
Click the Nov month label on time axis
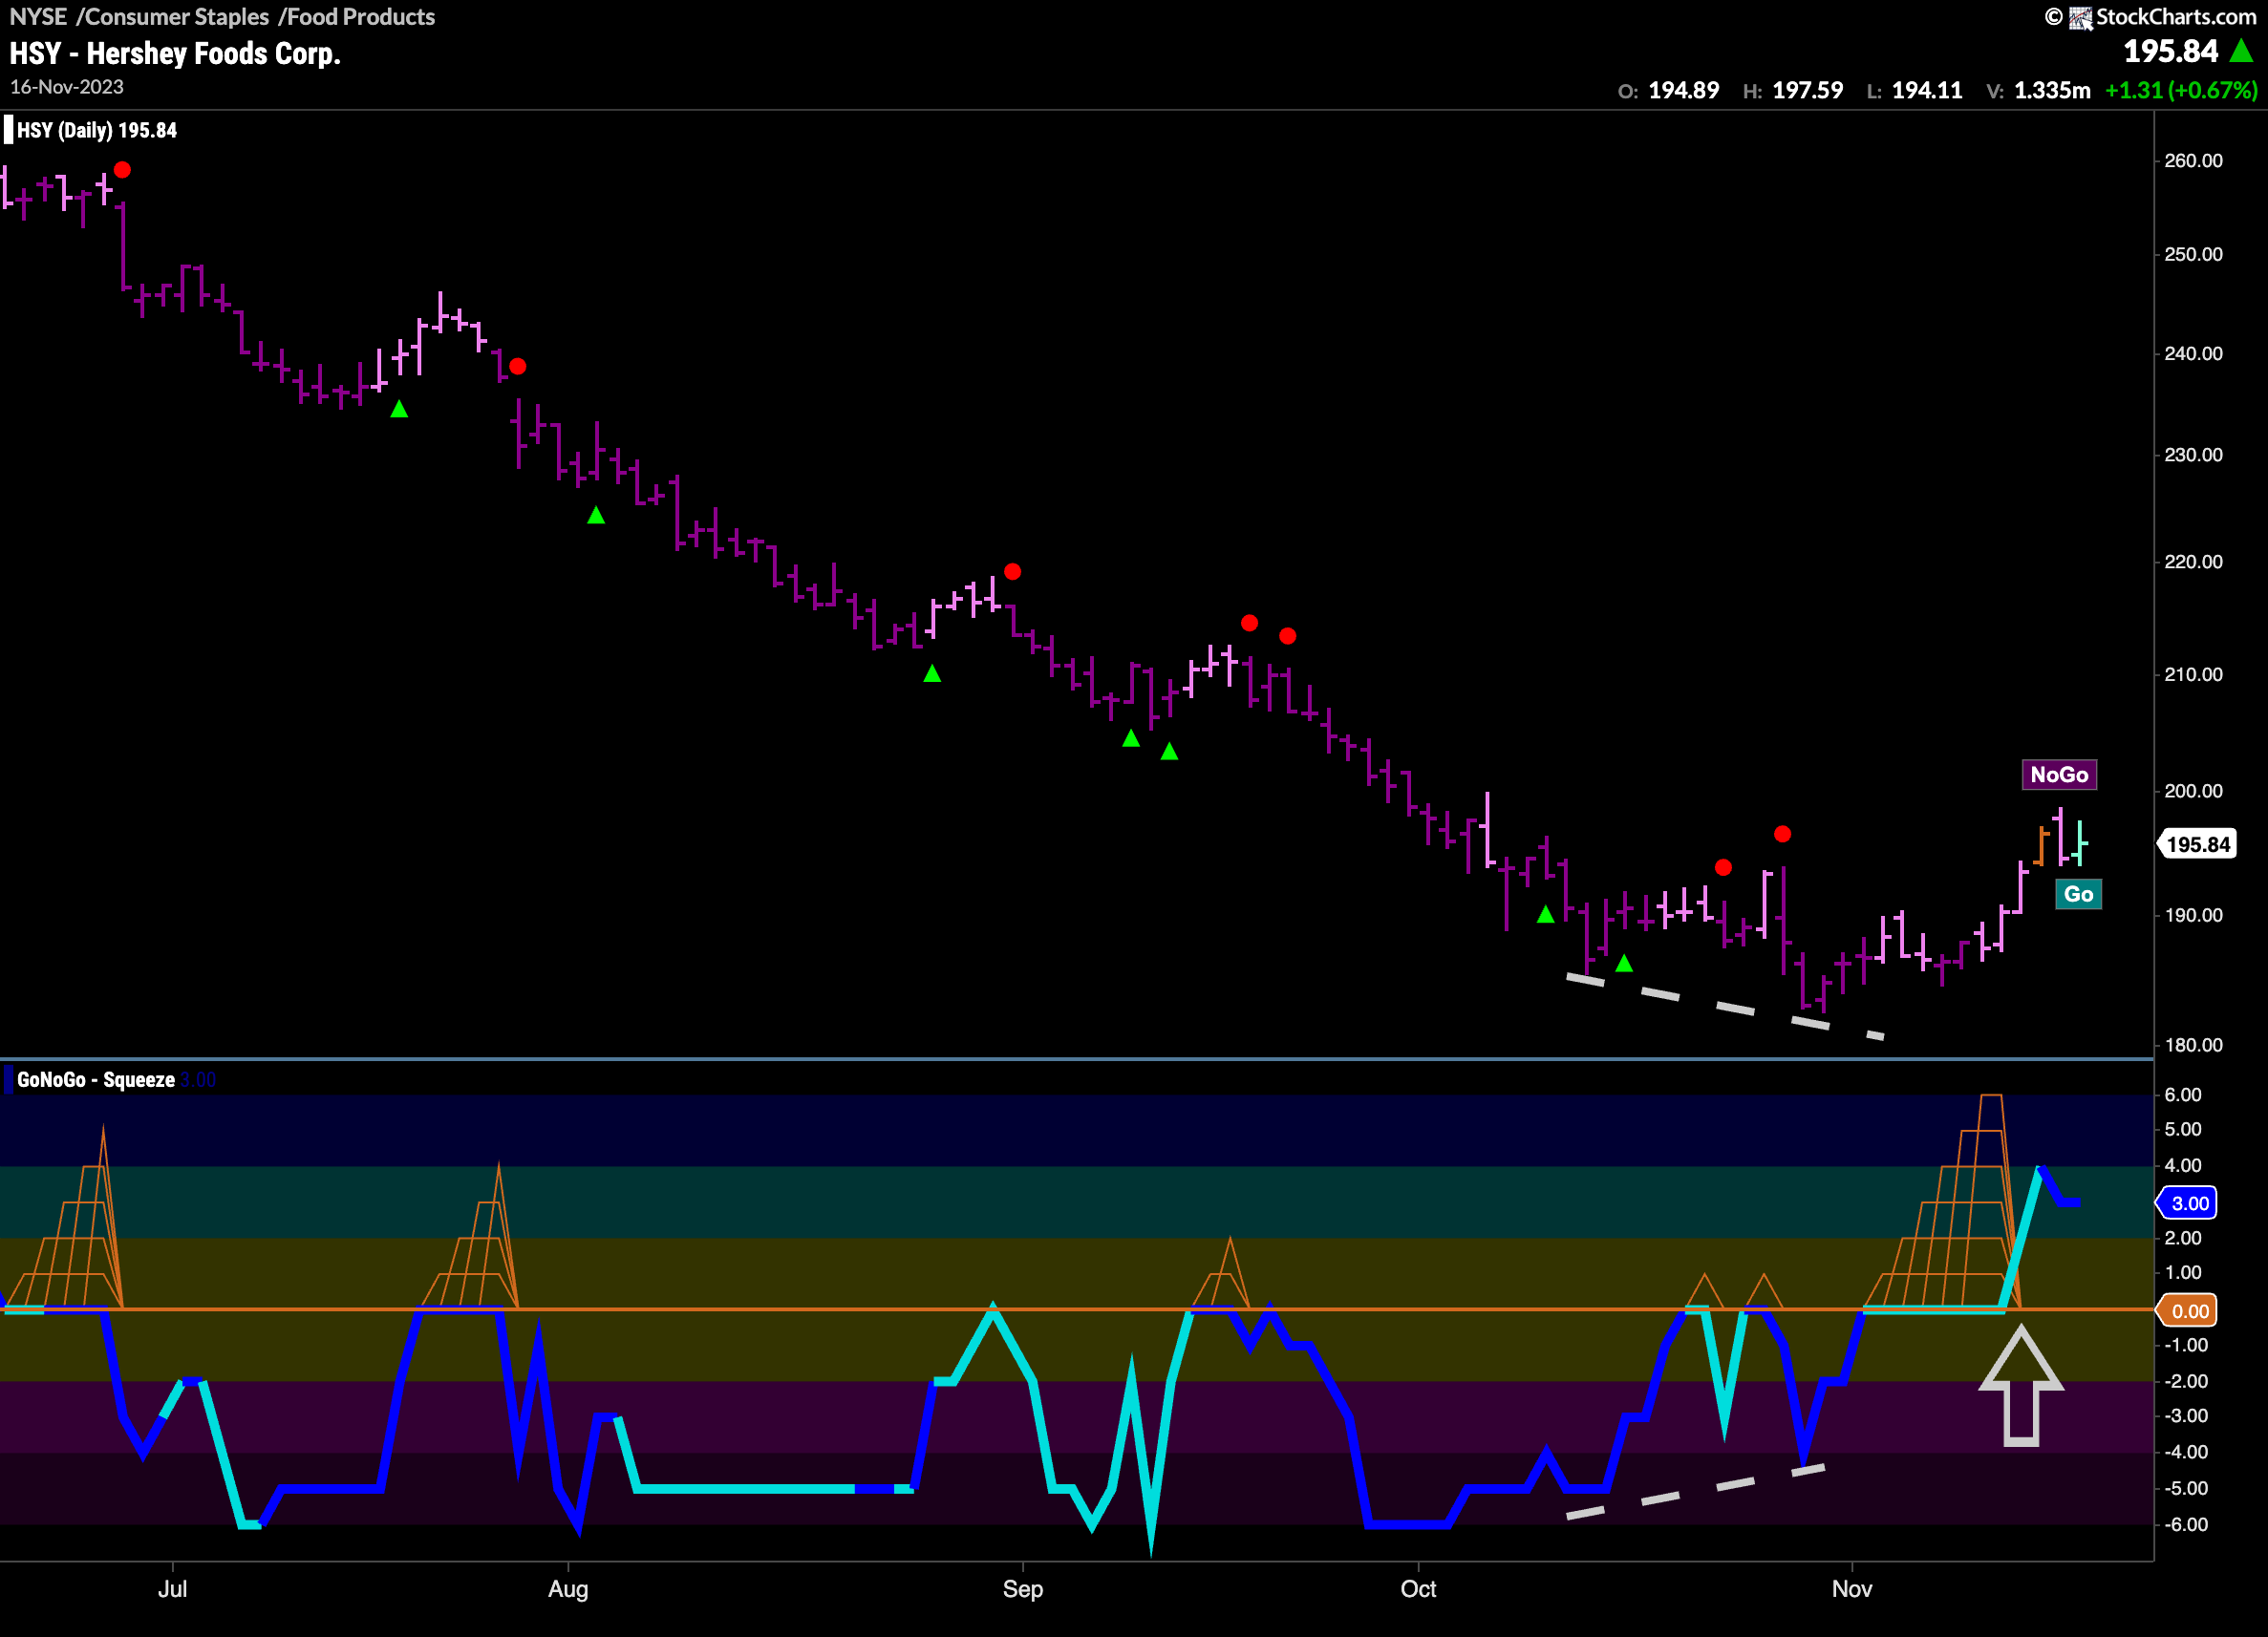pyautogui.click(x=1851, y=1589)
